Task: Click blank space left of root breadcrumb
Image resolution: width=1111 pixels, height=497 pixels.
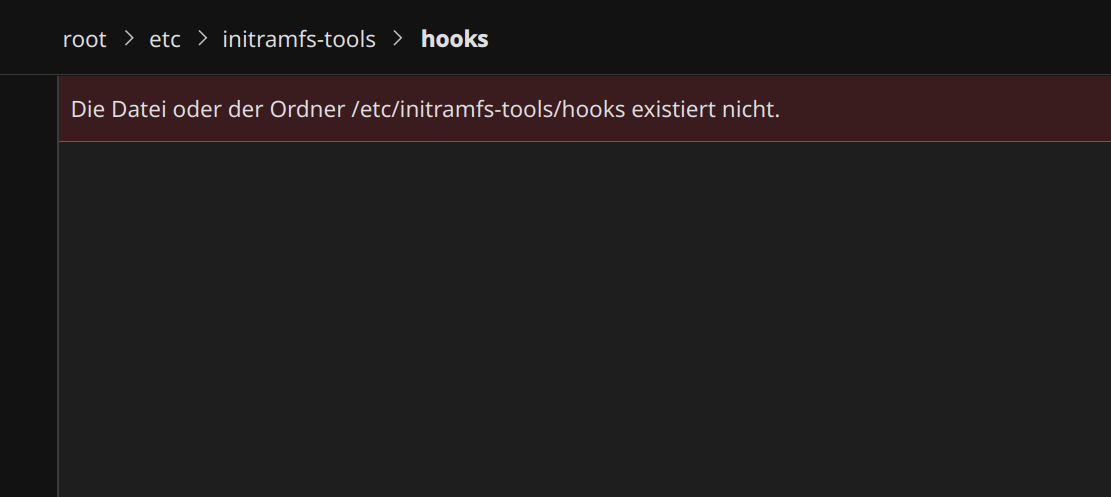Action: pyautogui.click(x=30, y=39)
